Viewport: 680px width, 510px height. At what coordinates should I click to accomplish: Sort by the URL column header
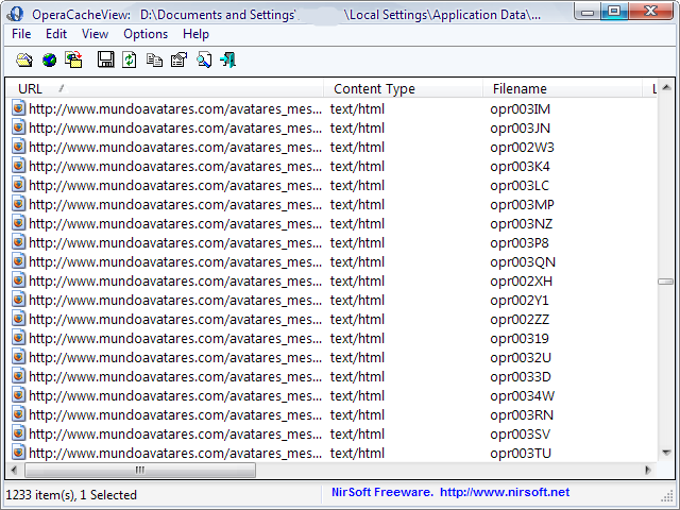[x=165, y=88]
